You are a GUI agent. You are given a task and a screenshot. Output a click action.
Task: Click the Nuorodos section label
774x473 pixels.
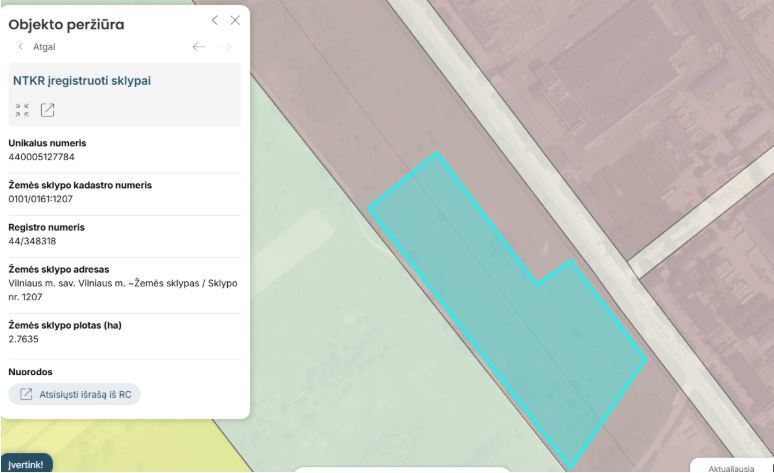tap(31, 372)
